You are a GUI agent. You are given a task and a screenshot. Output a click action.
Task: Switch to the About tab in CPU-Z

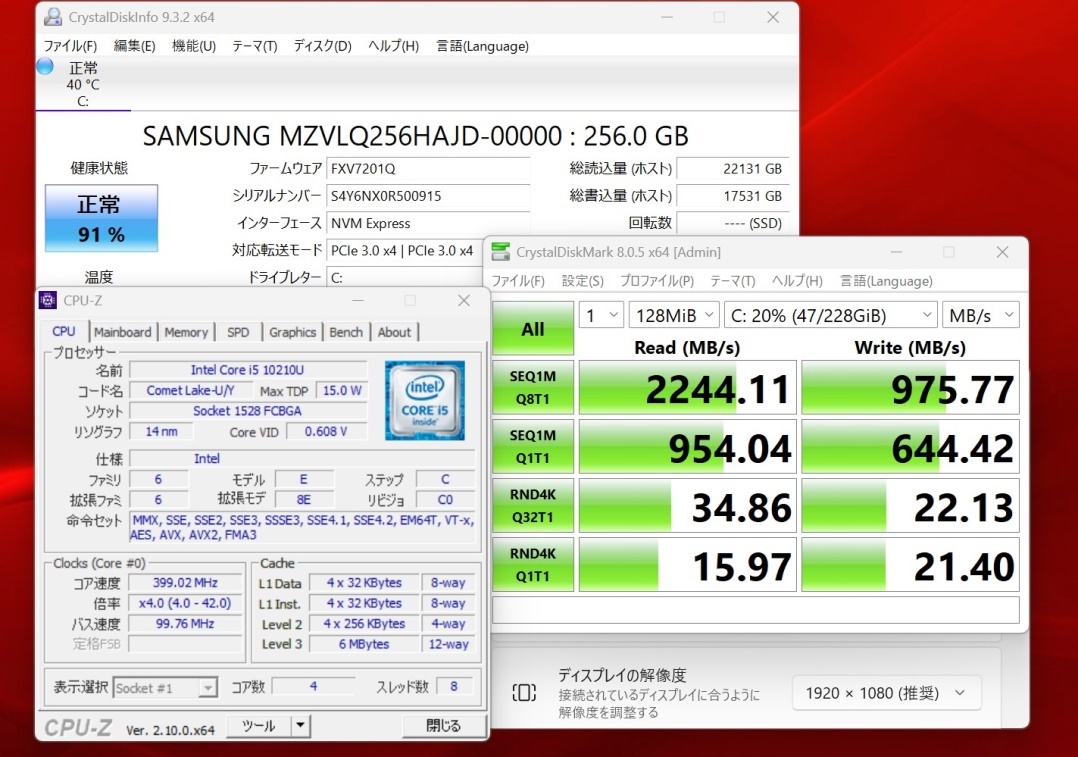[x=394, y=332]
